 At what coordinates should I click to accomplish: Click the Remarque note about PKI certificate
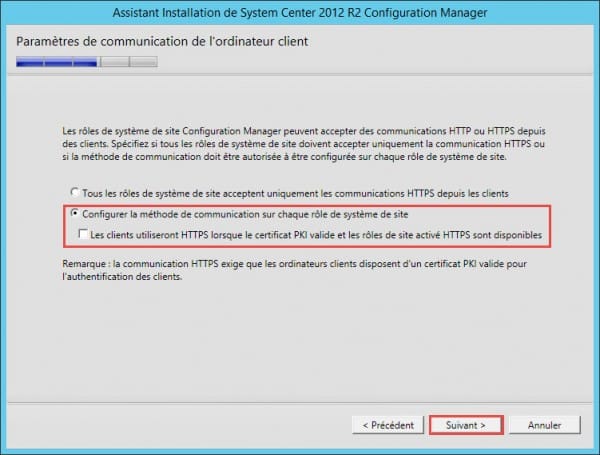click(294, 270)
